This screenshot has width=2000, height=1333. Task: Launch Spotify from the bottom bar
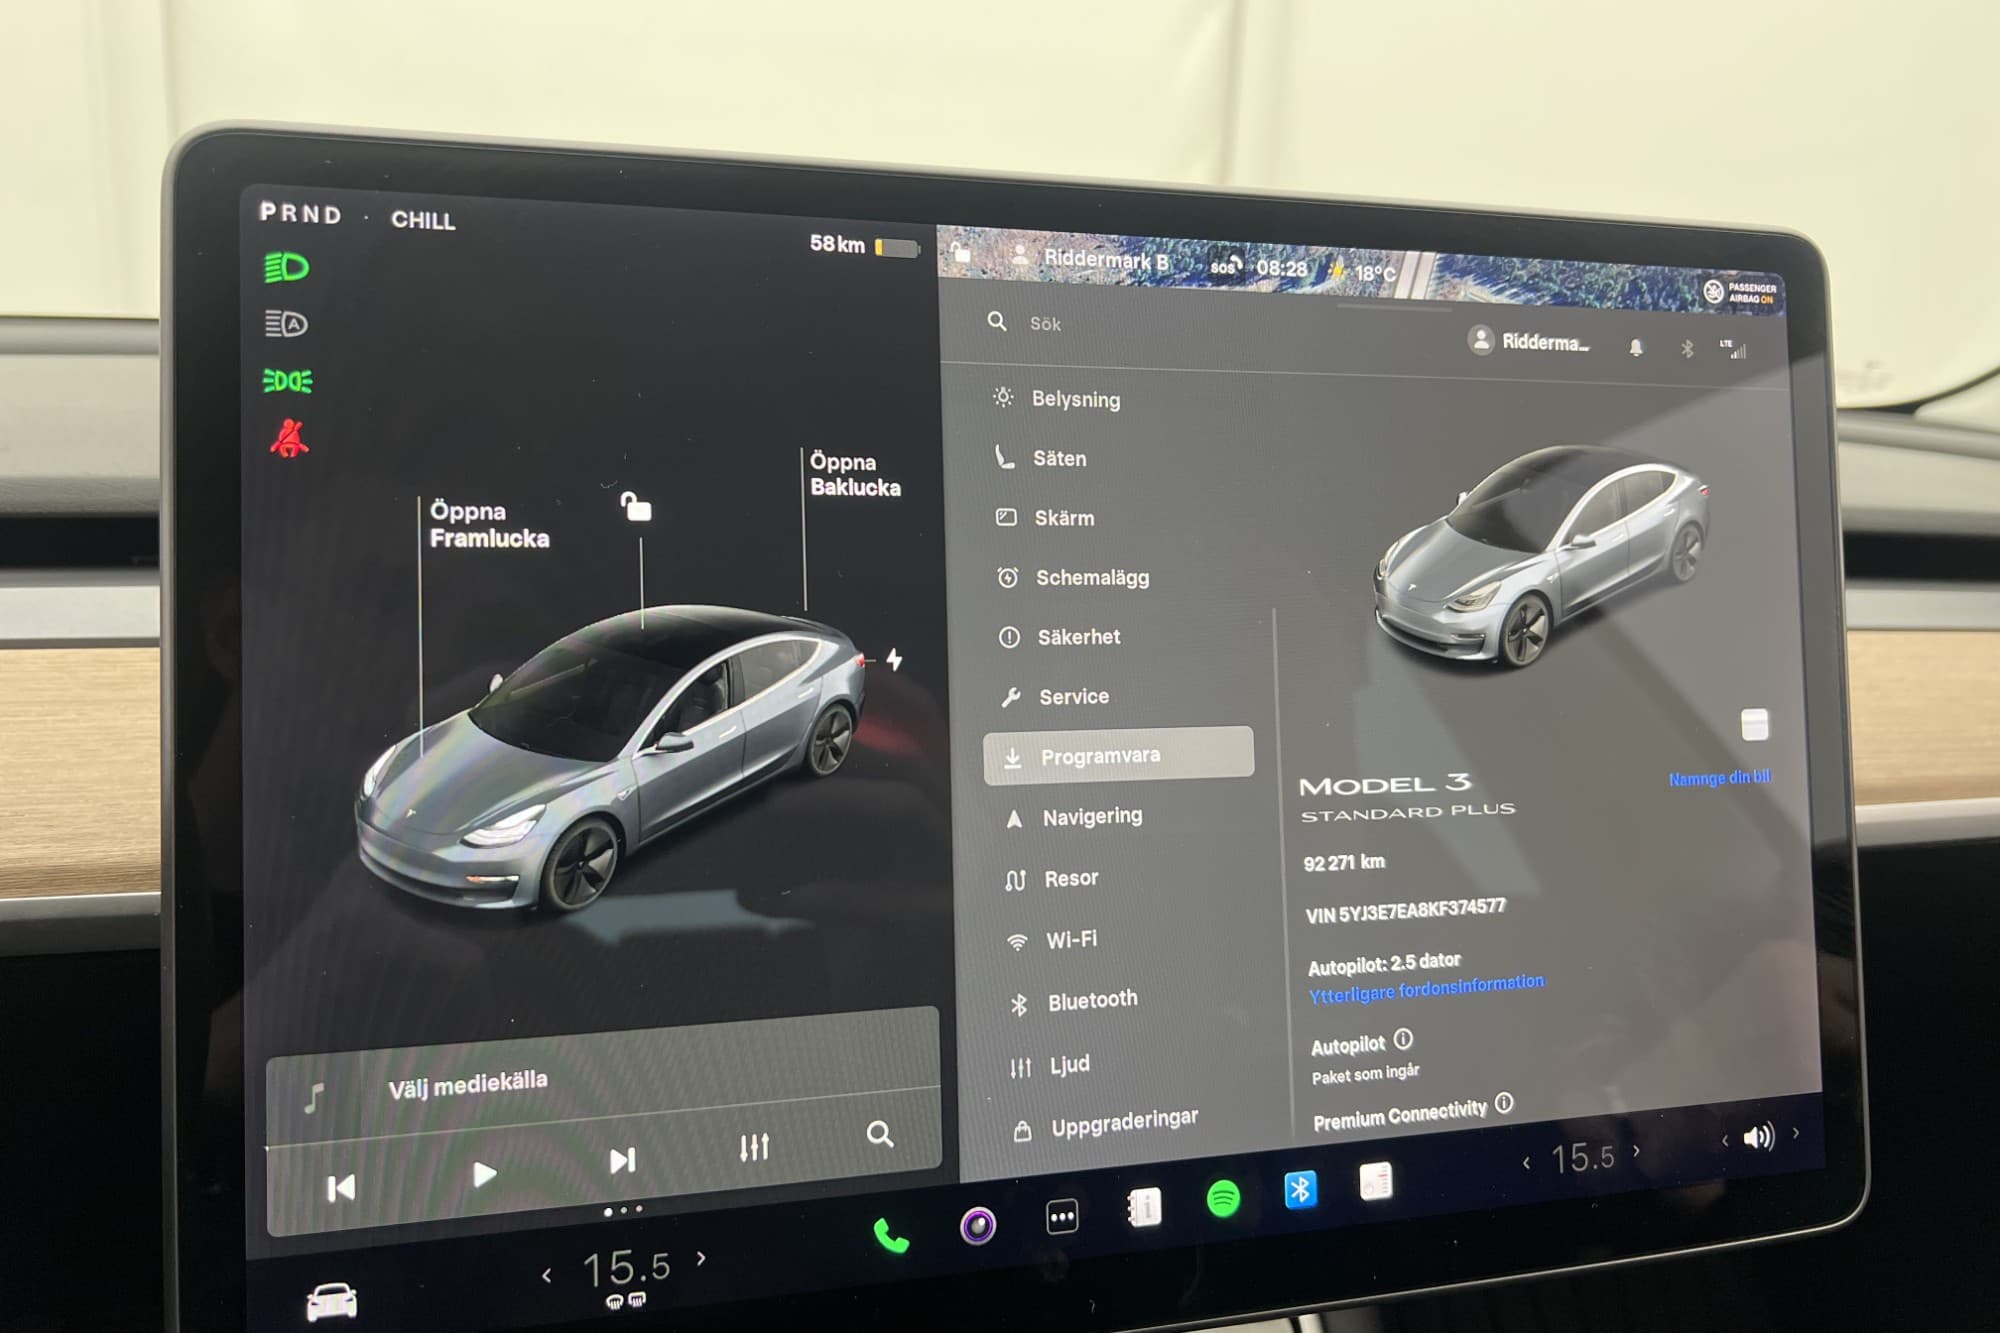click(x=1223, y=1198)
